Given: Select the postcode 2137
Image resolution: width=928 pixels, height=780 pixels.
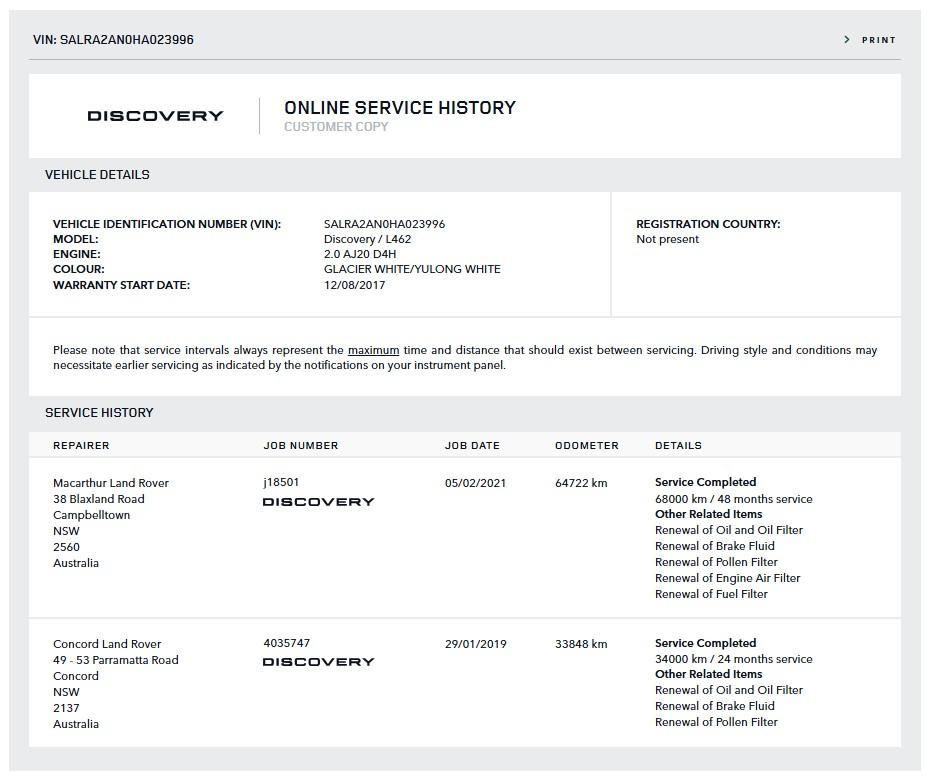Looking at the screenshot, I should coord(66,708).
